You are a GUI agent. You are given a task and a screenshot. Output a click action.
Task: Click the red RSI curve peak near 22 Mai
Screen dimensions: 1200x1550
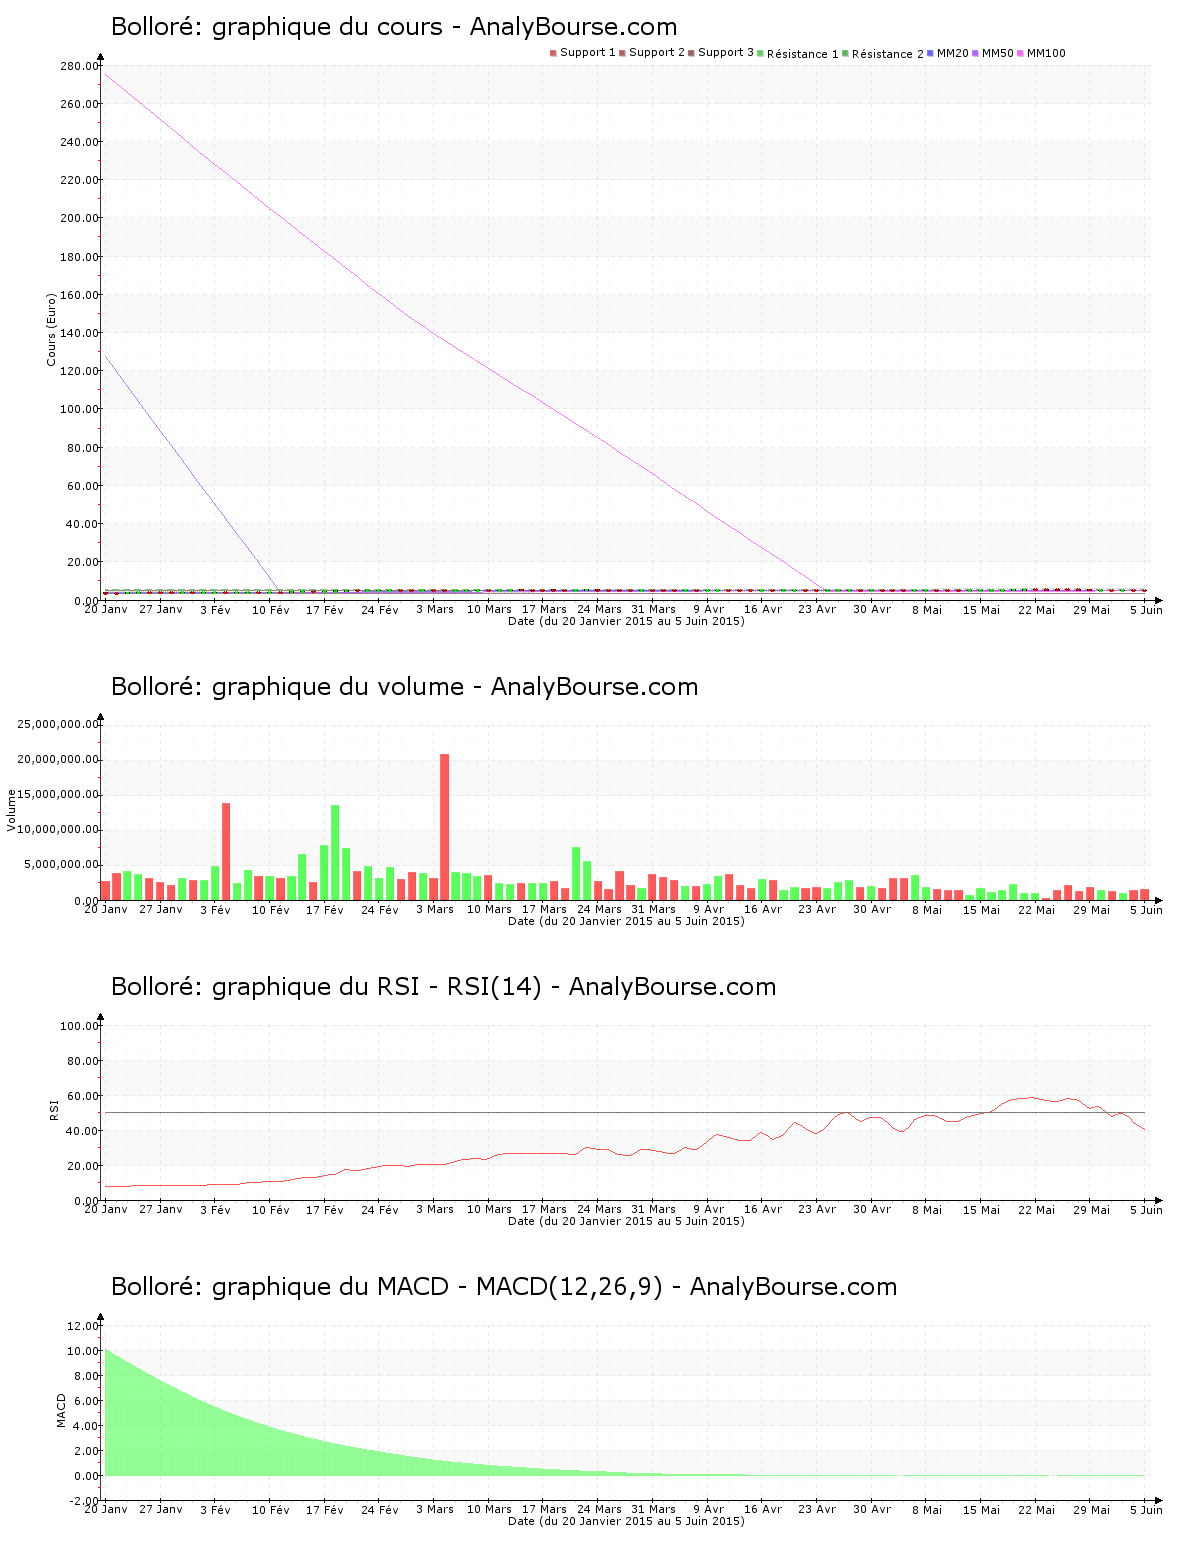[x=1032, y=1097]
